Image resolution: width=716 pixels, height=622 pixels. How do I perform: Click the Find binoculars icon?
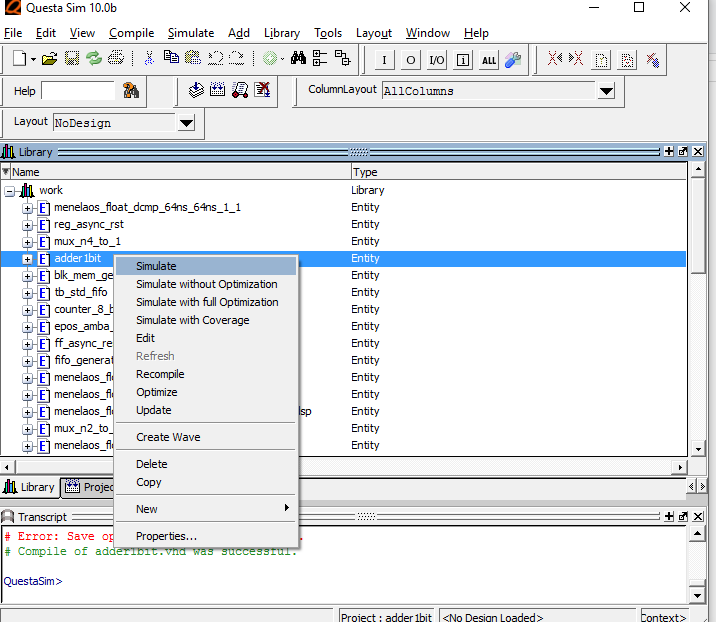pos(298,58)
